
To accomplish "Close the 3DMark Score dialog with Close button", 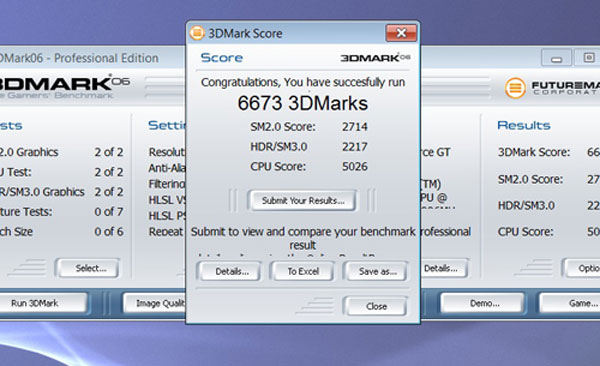I will 376,306.
